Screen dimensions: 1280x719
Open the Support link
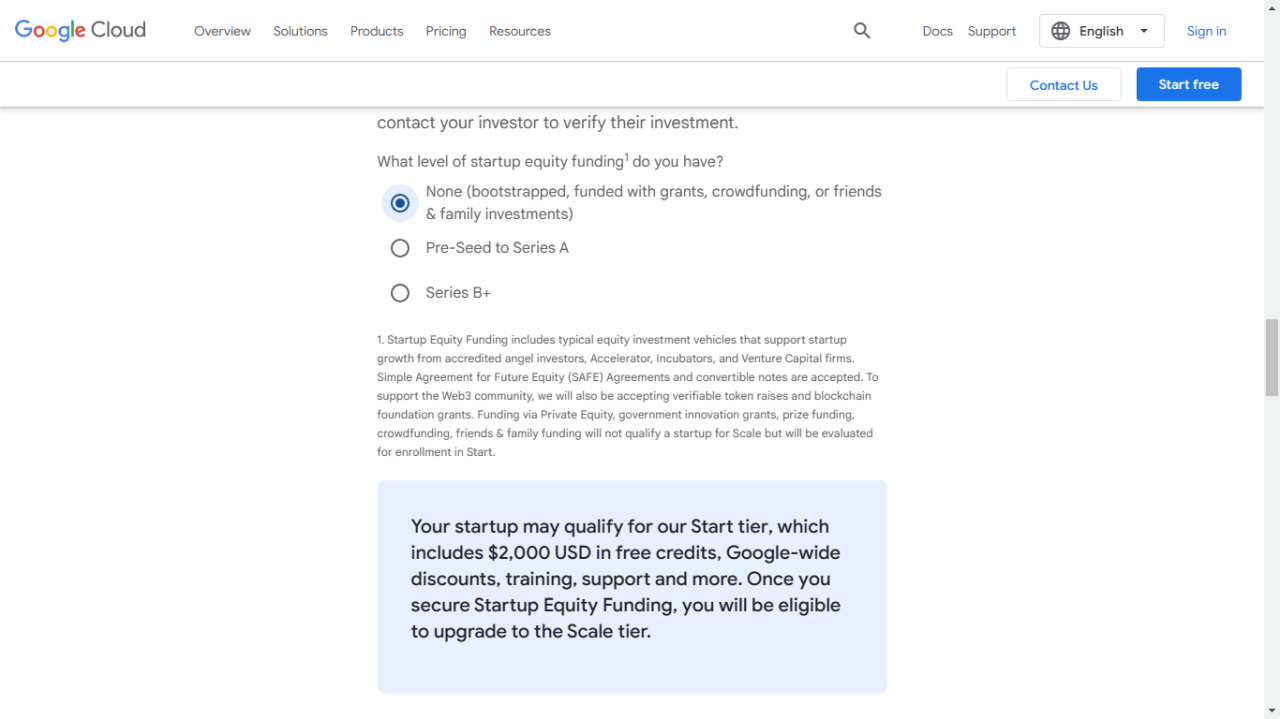click(992, 31)
